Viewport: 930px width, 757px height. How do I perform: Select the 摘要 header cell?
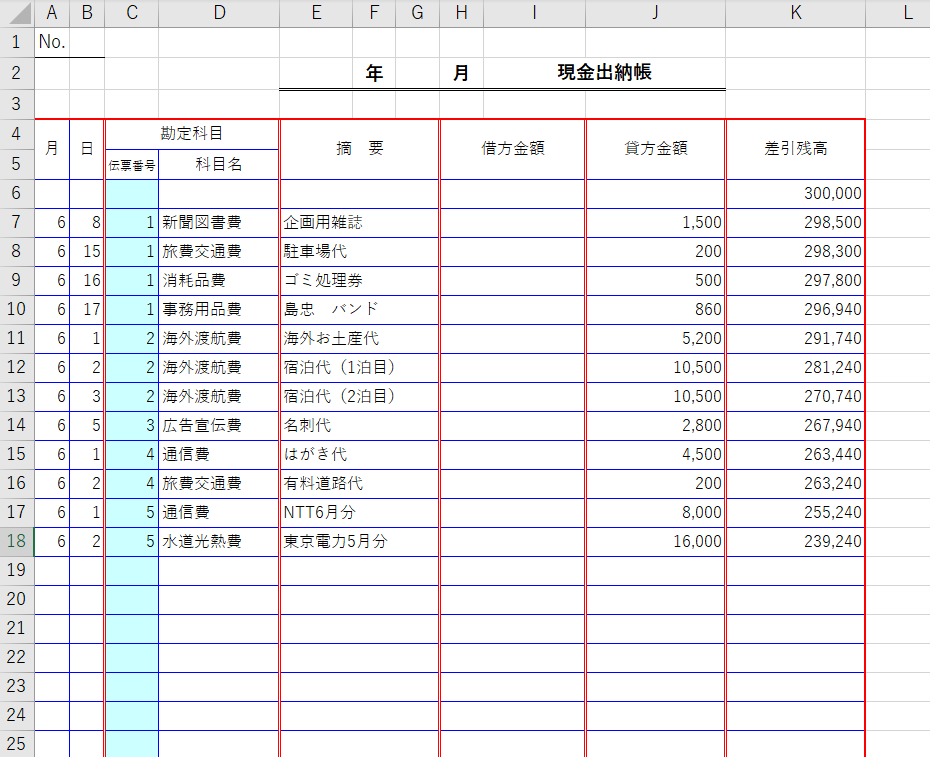[x=359, y=148]
